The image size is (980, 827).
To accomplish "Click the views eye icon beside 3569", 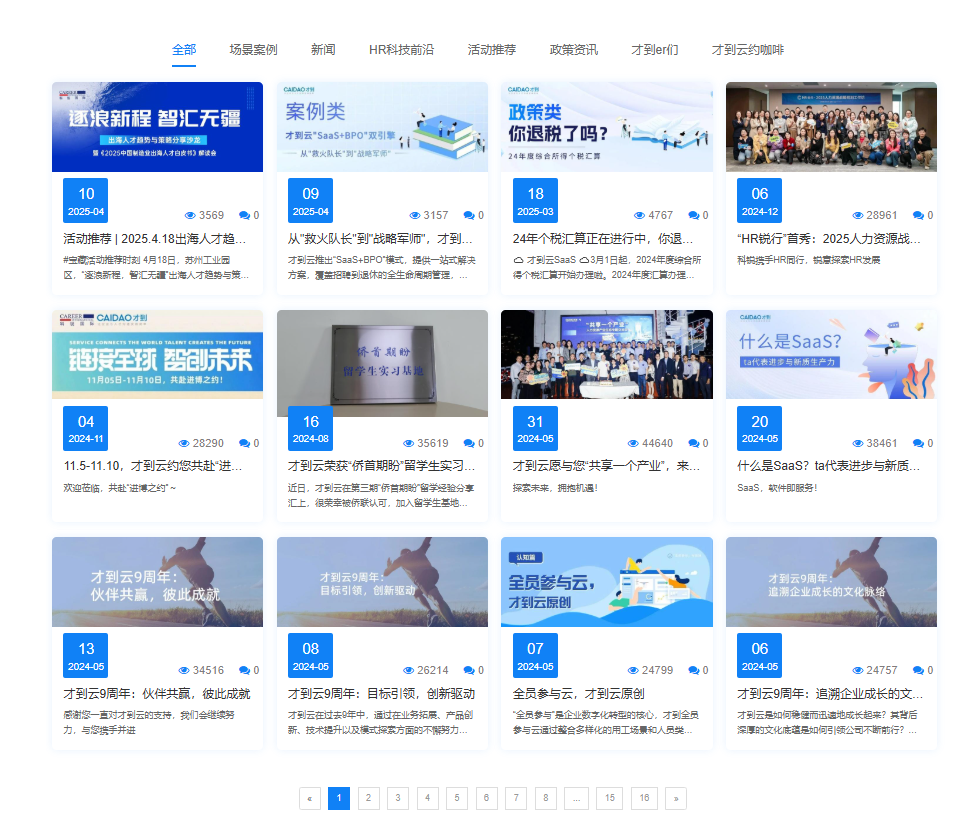I will (x=190, y=216).
